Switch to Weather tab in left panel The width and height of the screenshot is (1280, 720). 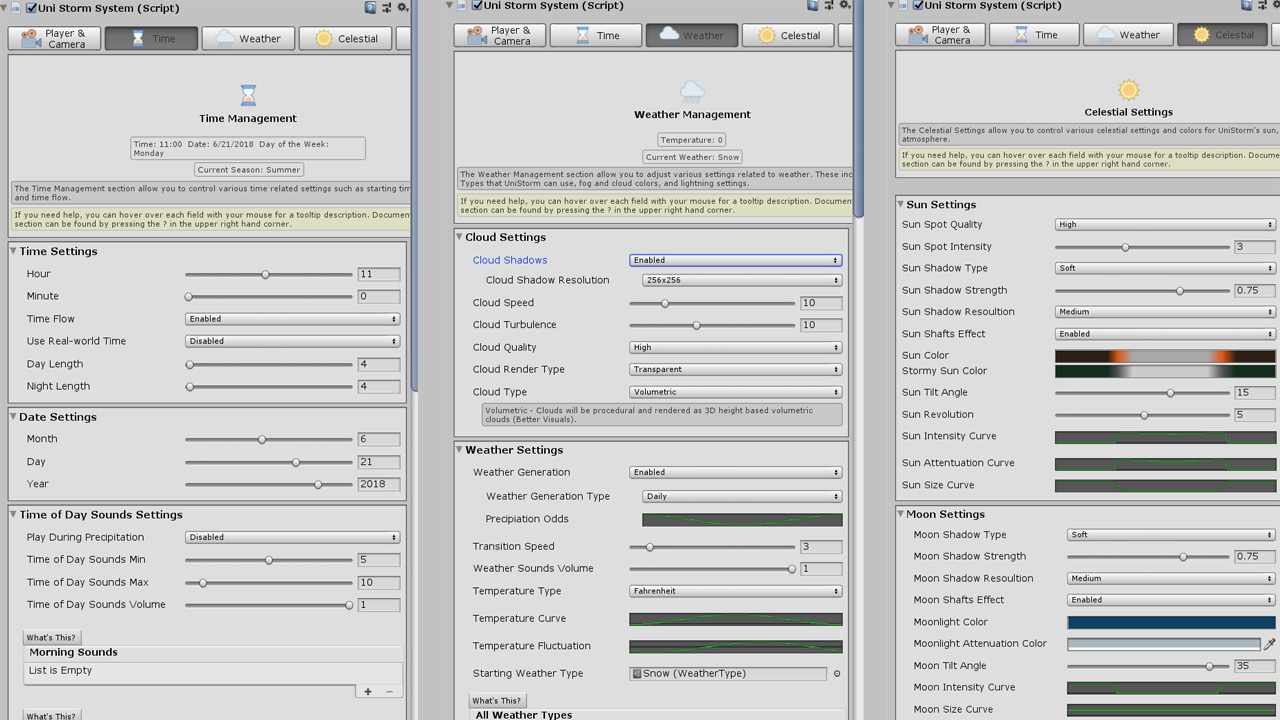(248, 39)
